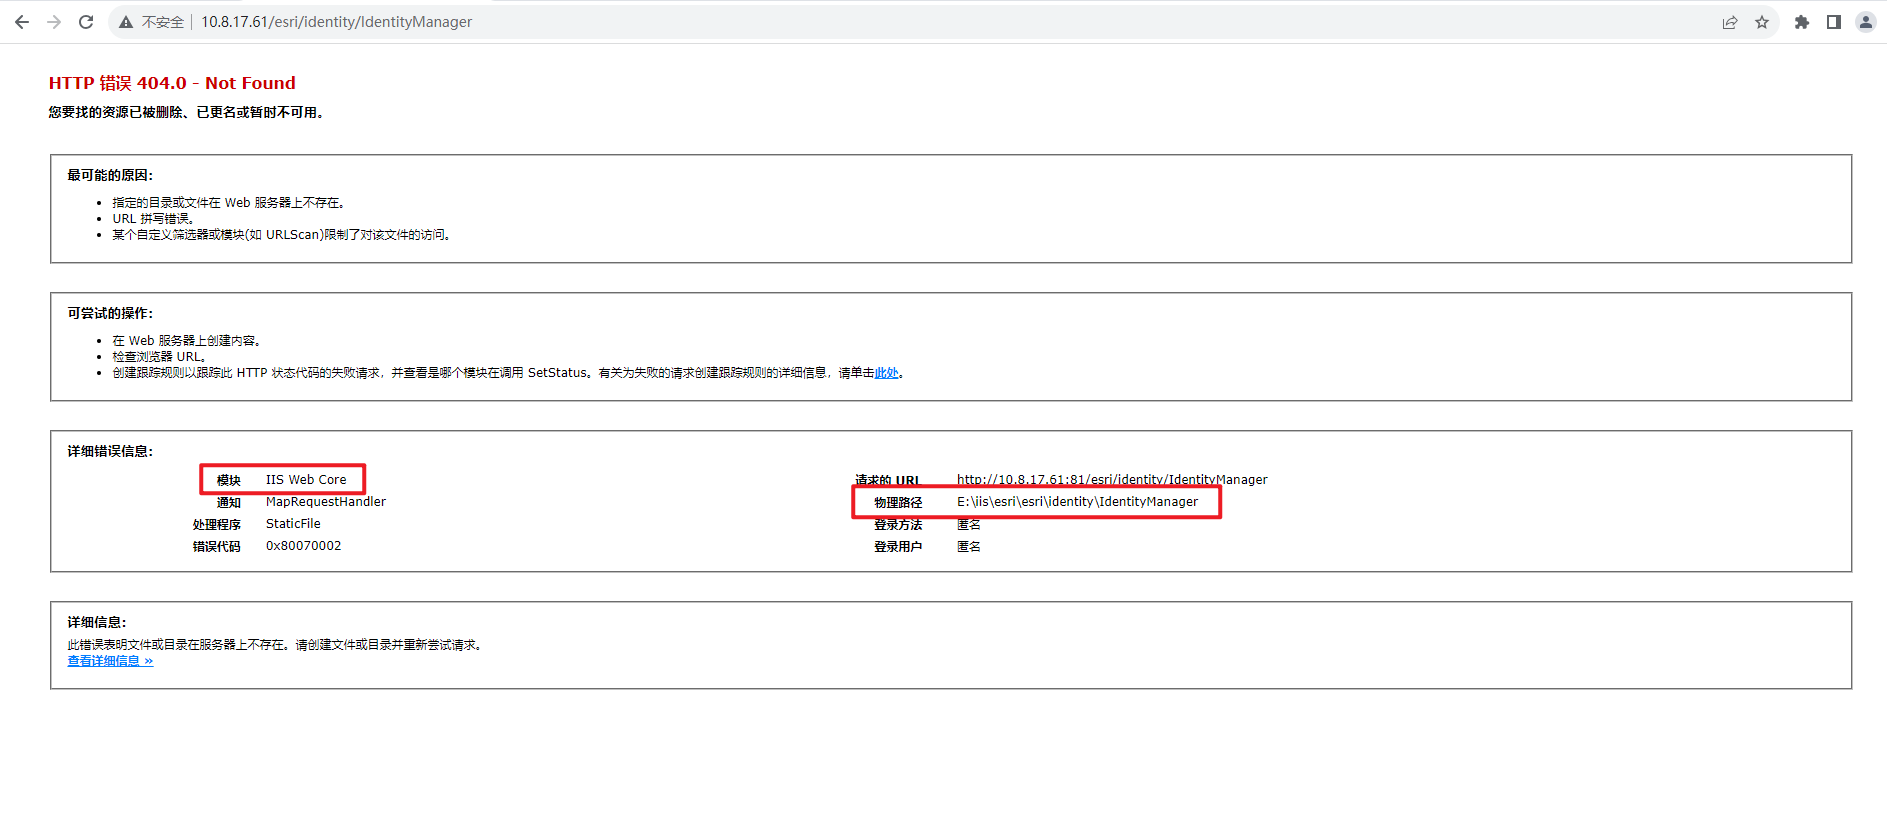This screenshot has height=837, width=1887.
Task: Bookmark this page with the star
Action: point(1762,22)
